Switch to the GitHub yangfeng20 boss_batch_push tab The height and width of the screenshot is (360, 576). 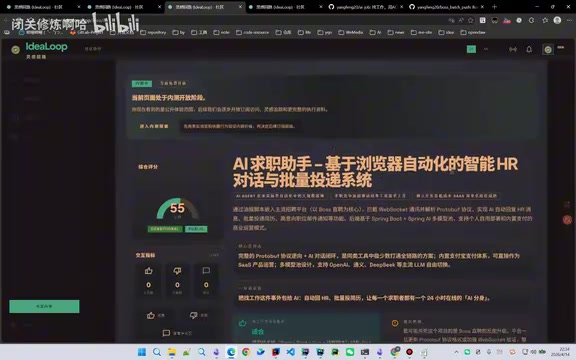coord(446,7)
